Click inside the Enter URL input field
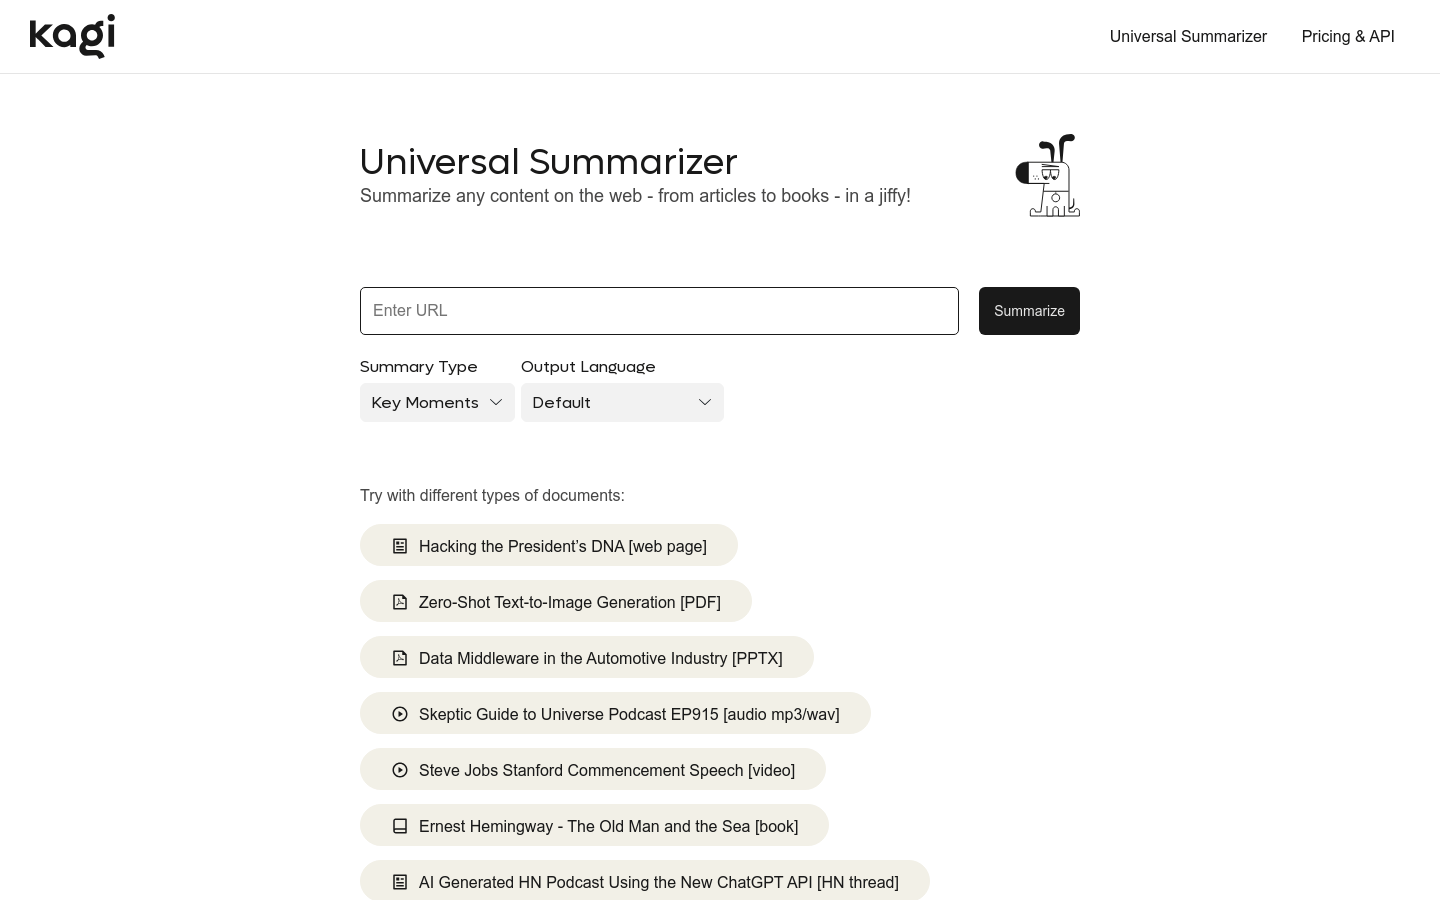This screenshot has width=1440, height=900. click(659, 311)
